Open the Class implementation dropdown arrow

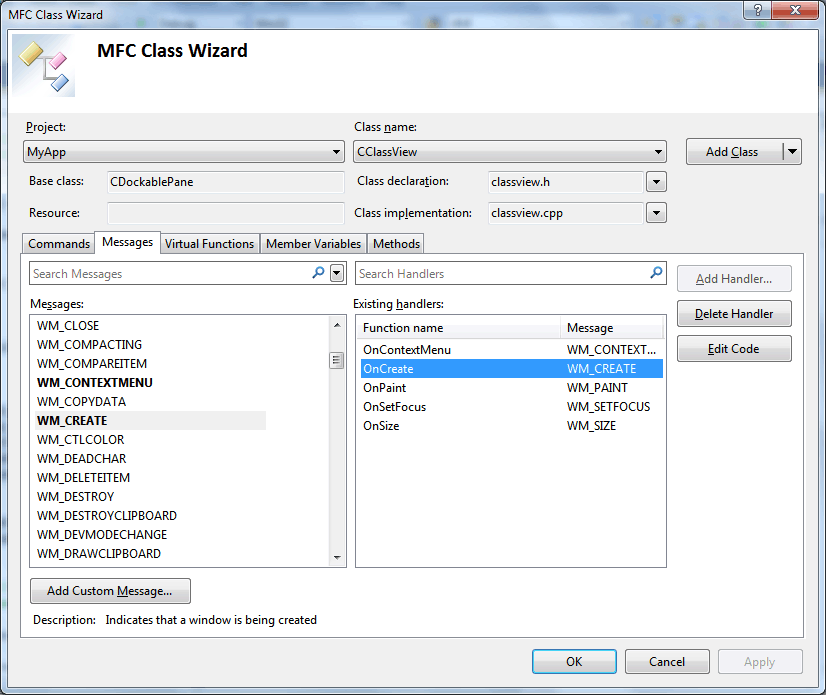[x=656, y=213]
